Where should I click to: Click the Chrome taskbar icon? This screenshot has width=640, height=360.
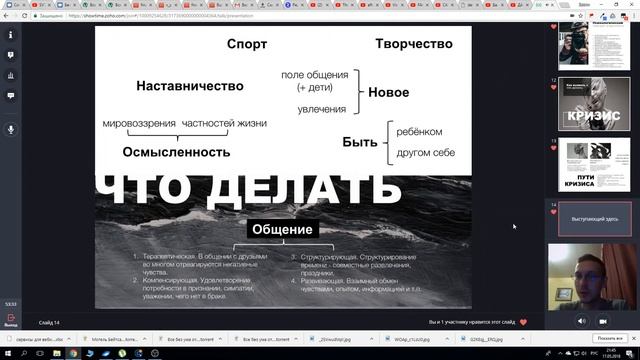tap(73, 353)
